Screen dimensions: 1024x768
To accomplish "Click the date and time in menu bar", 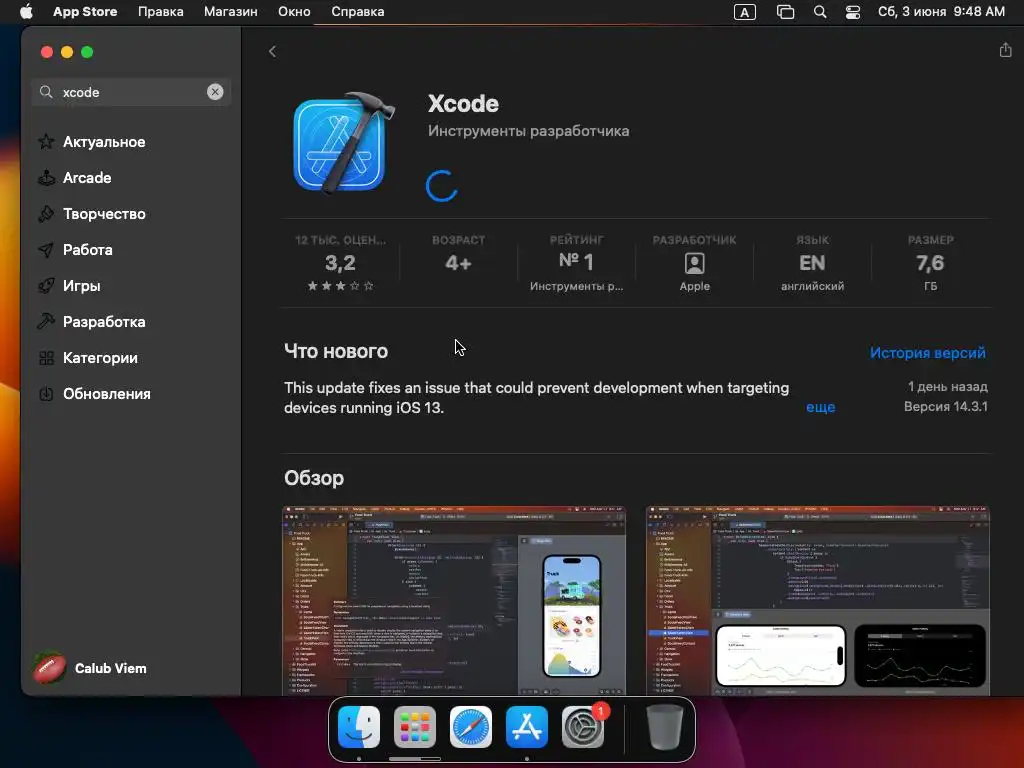I will [x=941, y=12].
